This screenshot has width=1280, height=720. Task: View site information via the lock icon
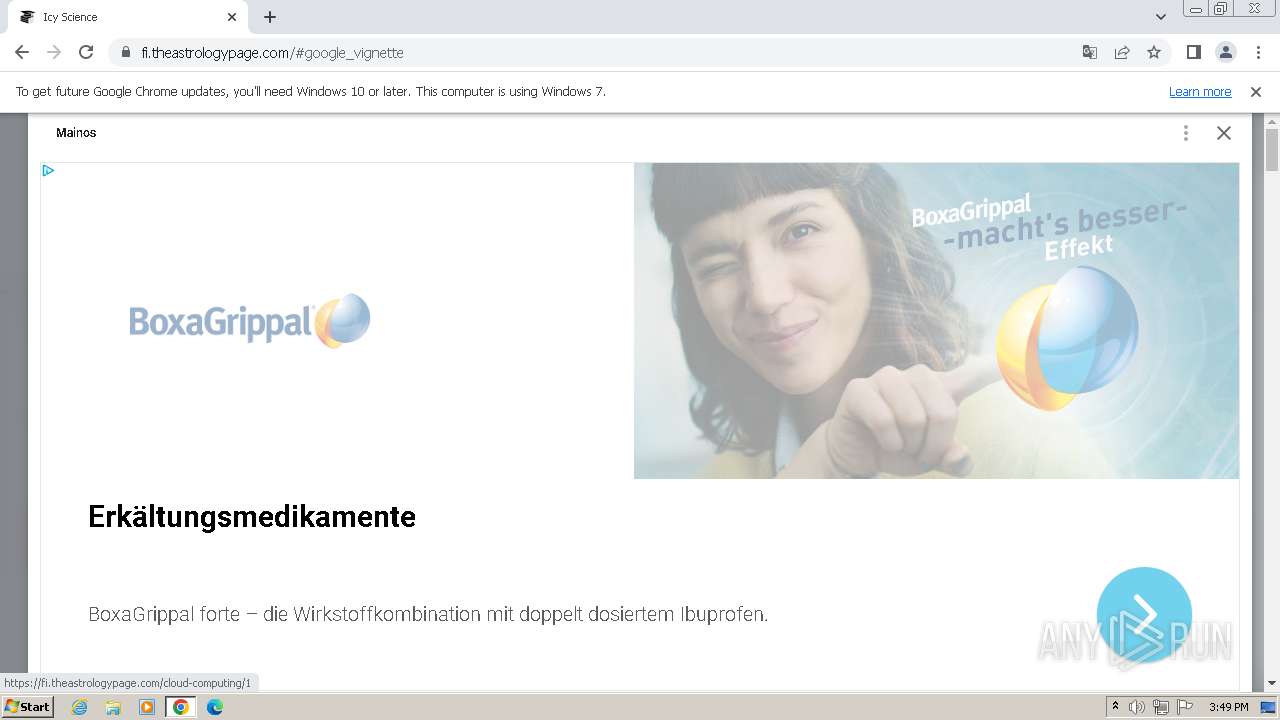(x=126, y=52)
